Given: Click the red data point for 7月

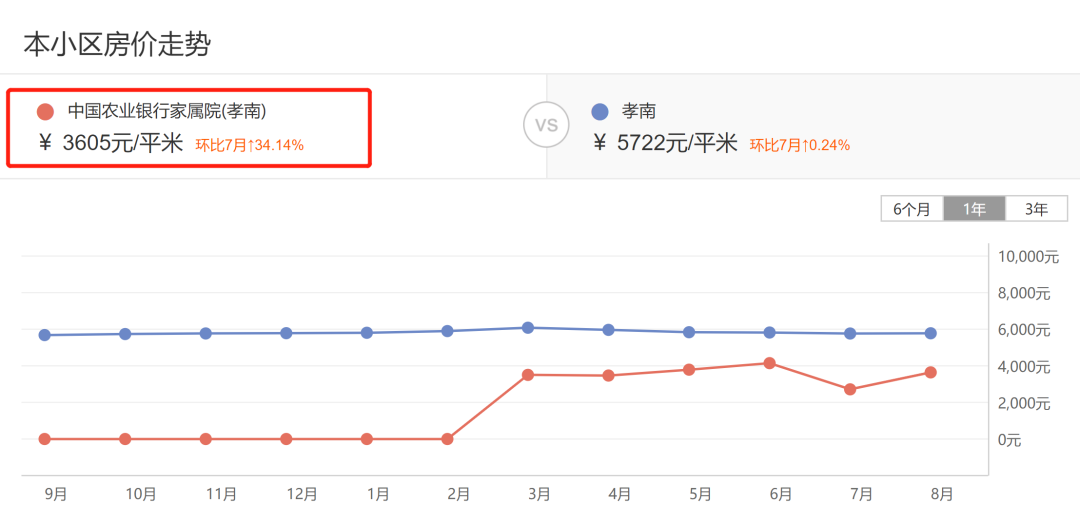Looking at the screenshot, I should point(850,389).
